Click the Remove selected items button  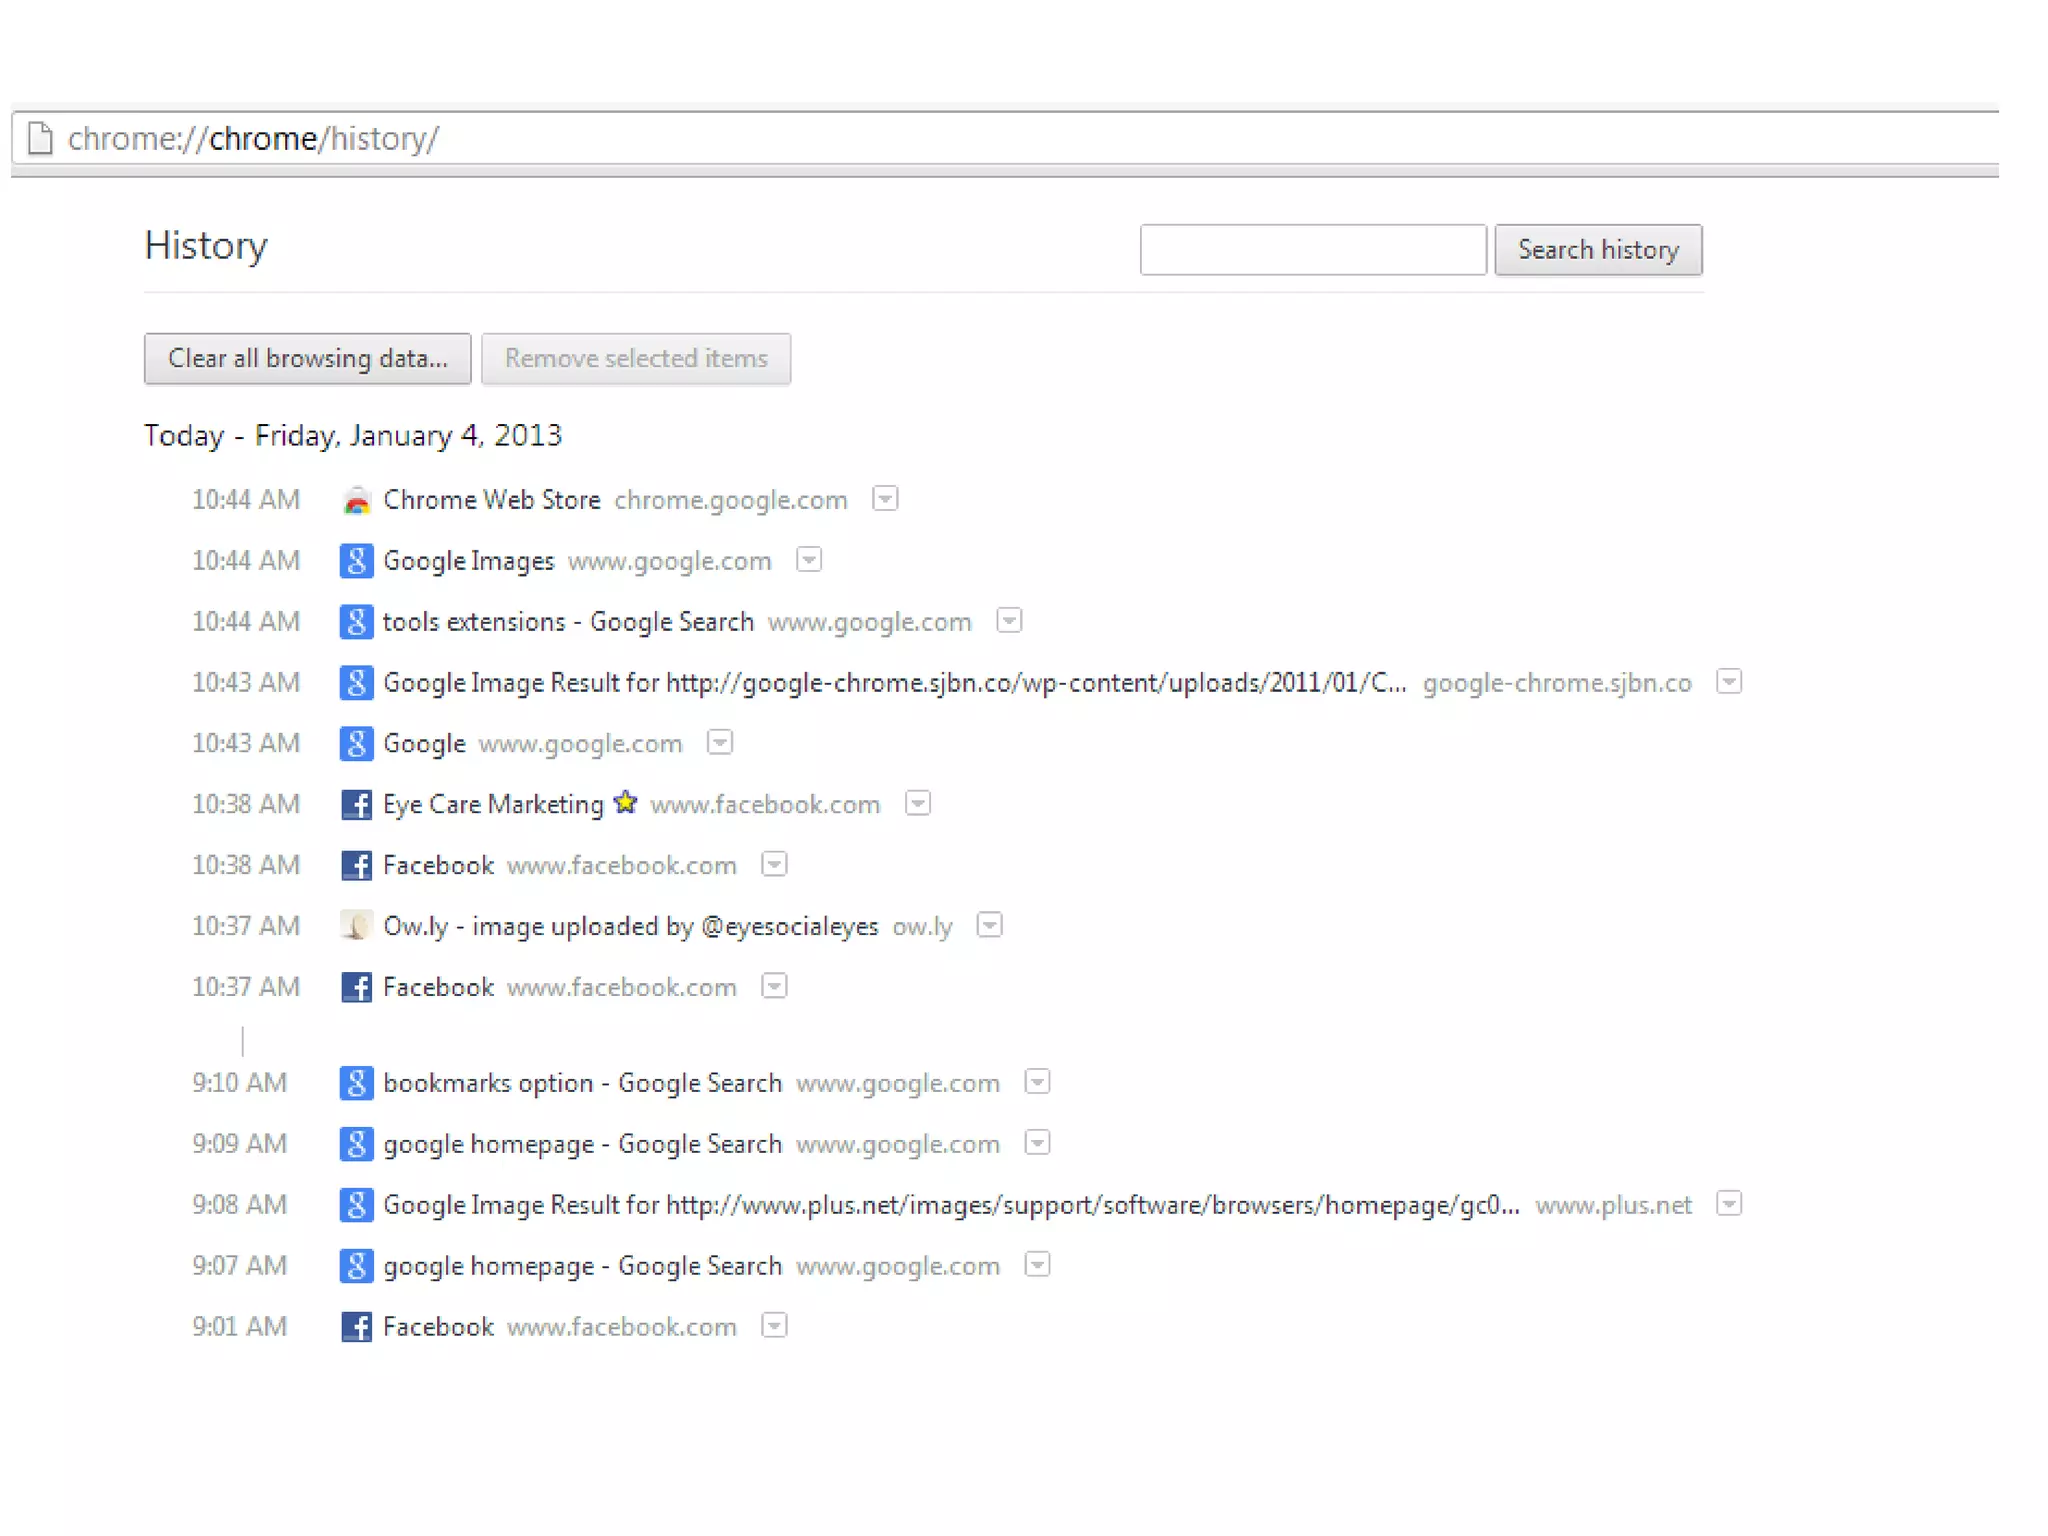(x=636, y=359)
